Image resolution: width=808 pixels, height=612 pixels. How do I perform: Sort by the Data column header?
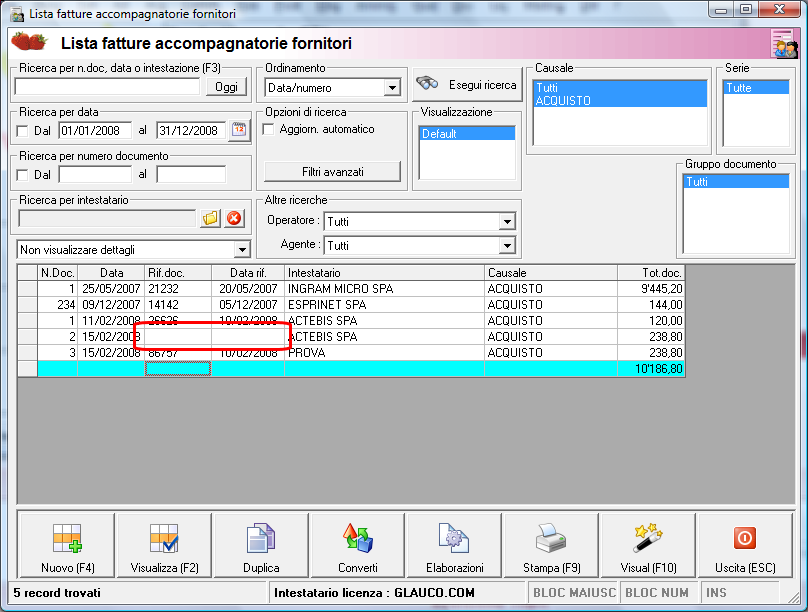click(x=111, y=273)
